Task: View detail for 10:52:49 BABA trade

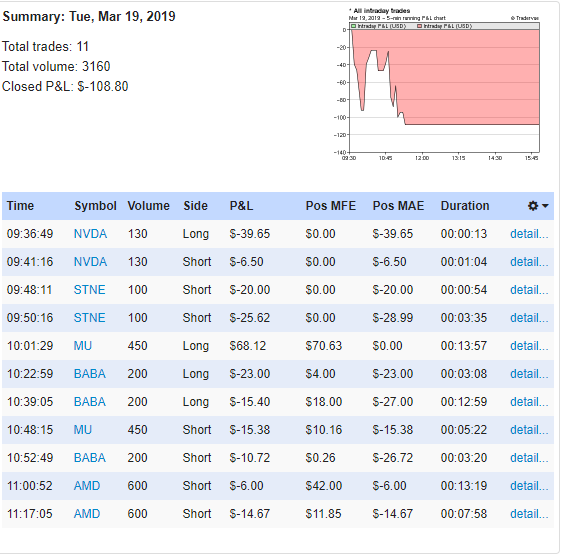Action: (529, 457)
